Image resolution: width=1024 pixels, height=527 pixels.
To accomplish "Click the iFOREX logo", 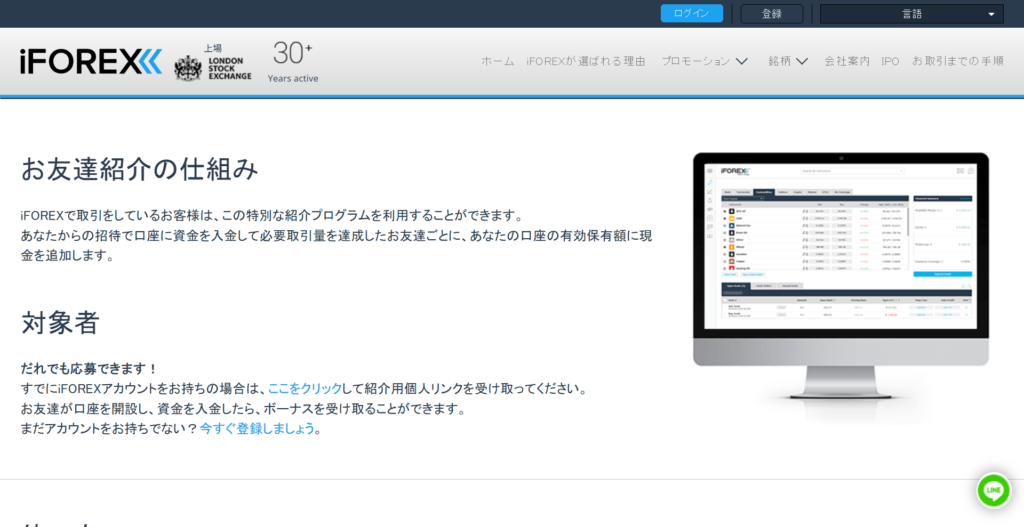I will tap(91, 62).
